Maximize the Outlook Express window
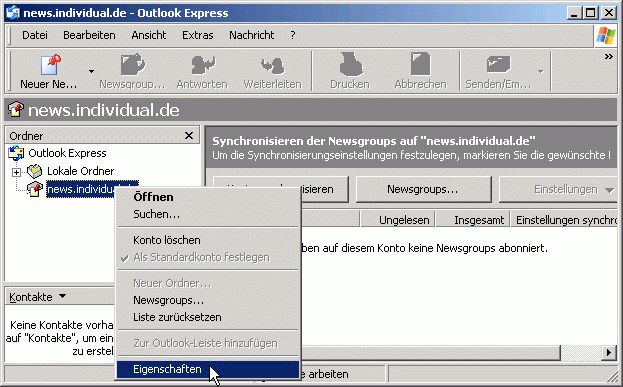Viewport: 623px width, 387px height. coord(591,13)
